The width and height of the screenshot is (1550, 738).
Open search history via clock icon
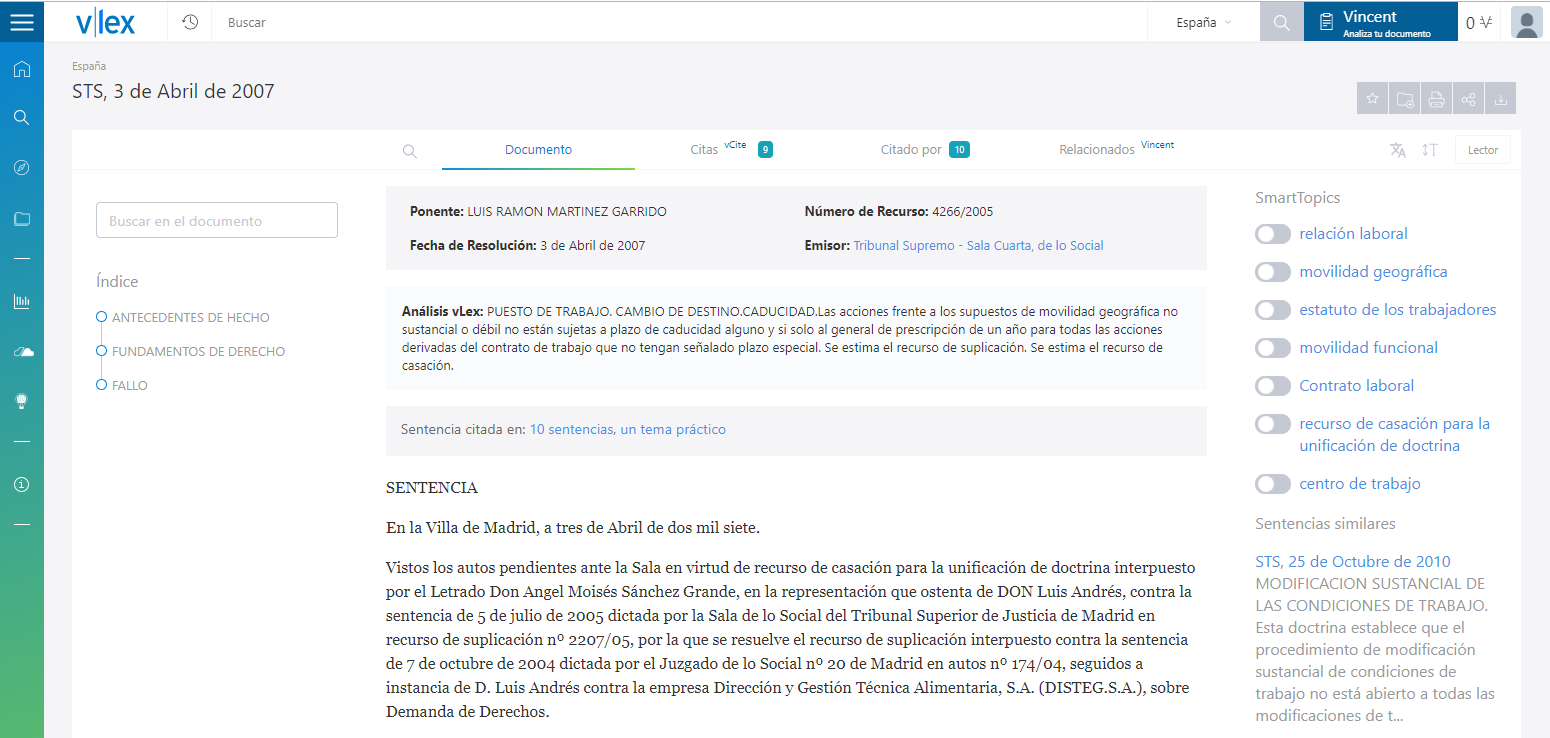(x=189, y=21)
